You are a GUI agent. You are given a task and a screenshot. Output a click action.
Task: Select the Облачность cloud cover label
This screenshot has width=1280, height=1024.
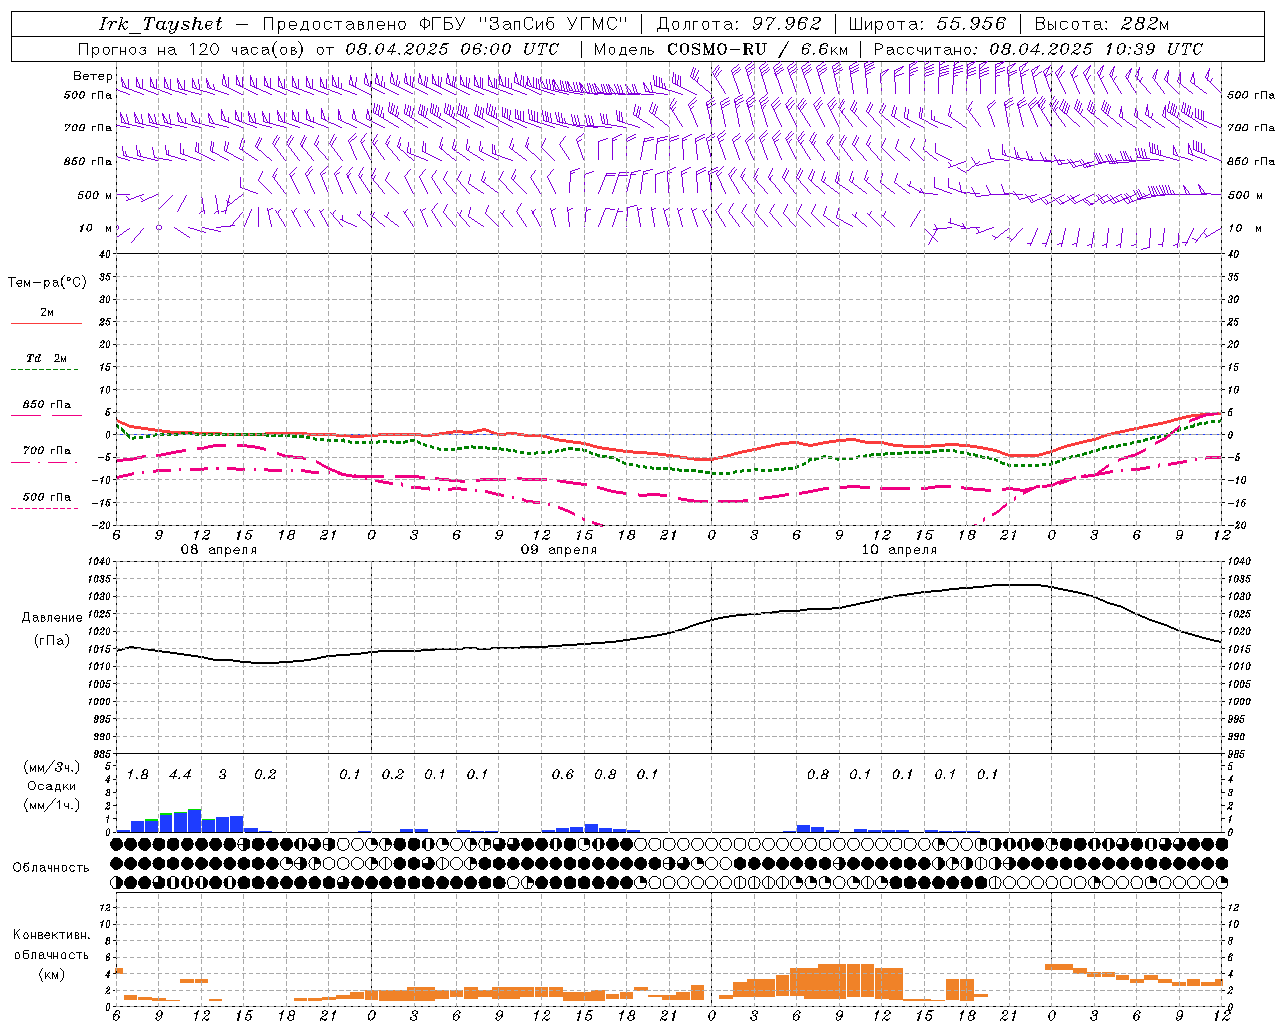[x=51, y=868]
